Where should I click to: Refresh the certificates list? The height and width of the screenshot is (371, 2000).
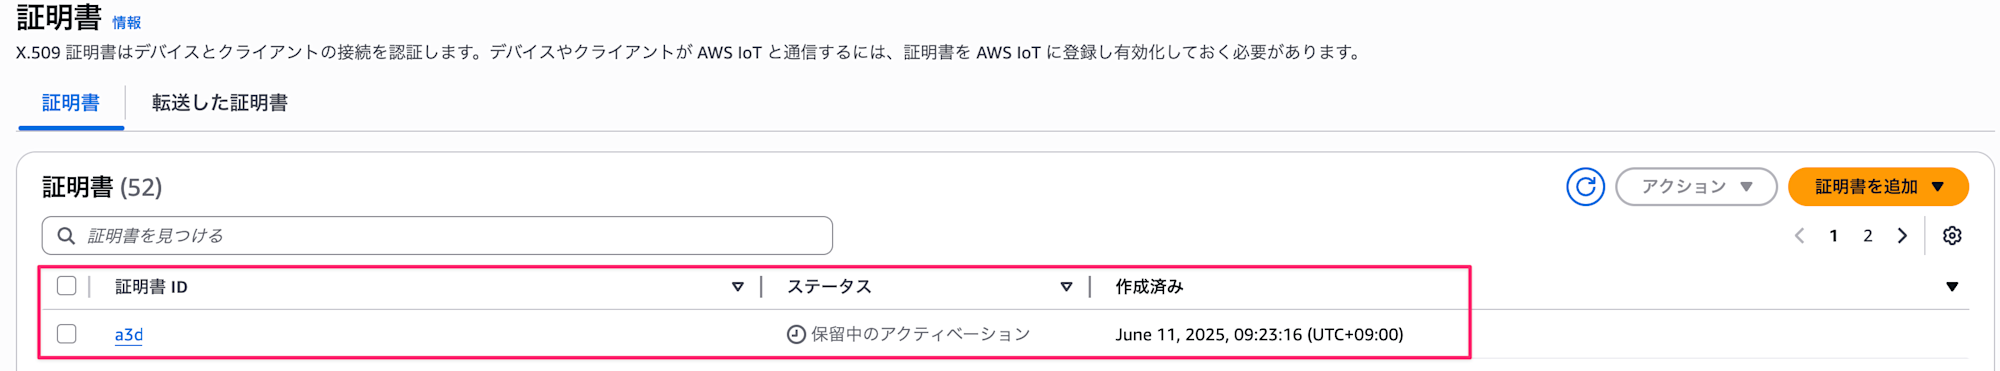pyautogui.click(x=1585, y=187)
